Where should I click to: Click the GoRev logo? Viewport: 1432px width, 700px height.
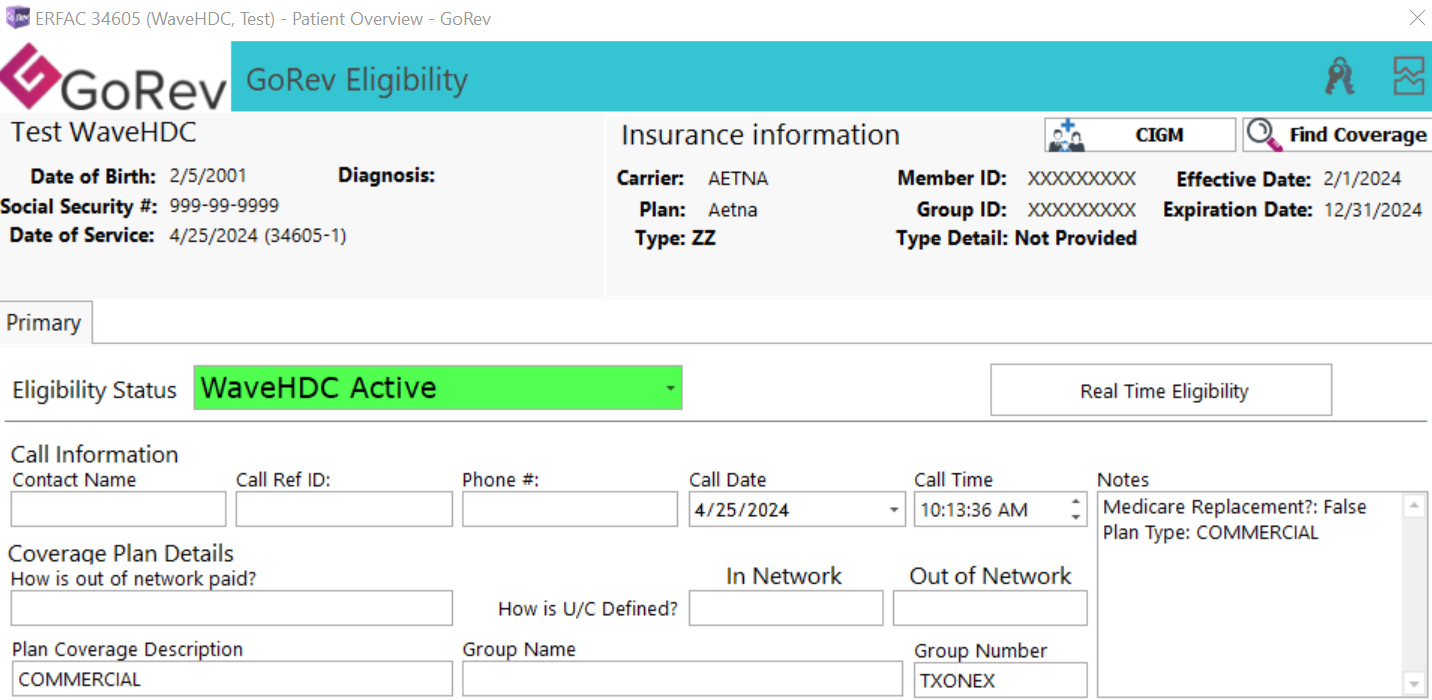pos(114,78)
